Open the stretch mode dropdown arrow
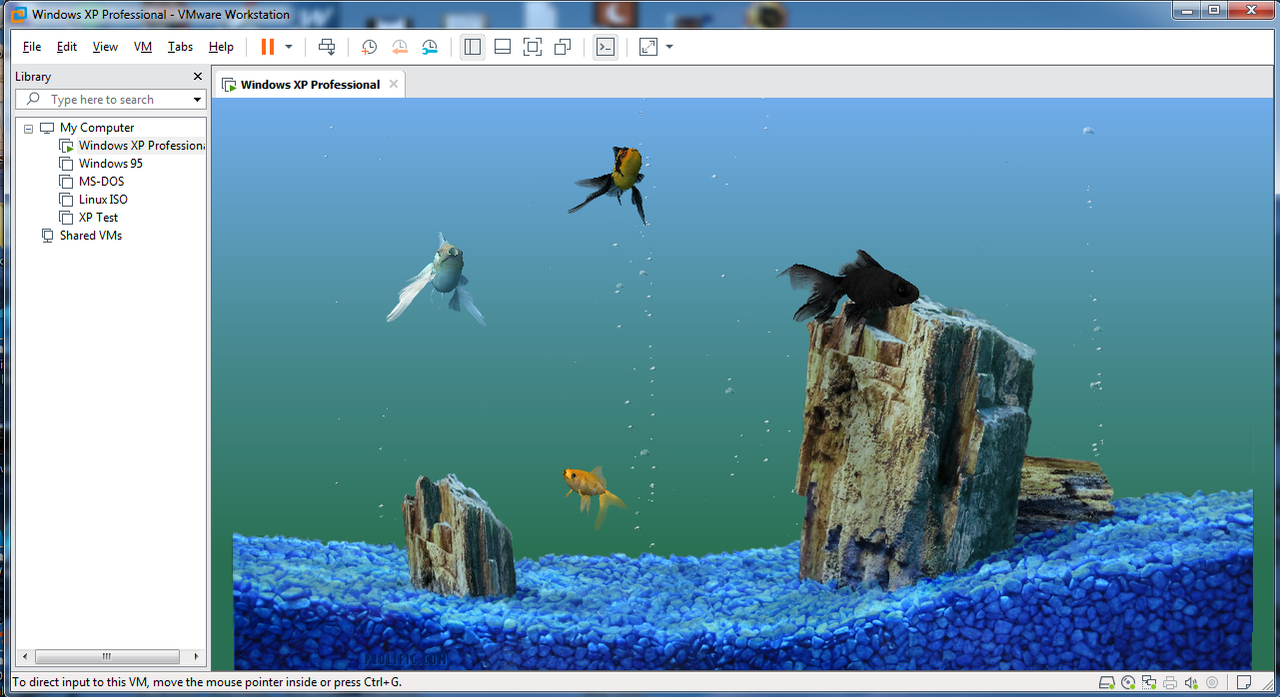This screenshot has height=697, width=1280. click(669, 47)
